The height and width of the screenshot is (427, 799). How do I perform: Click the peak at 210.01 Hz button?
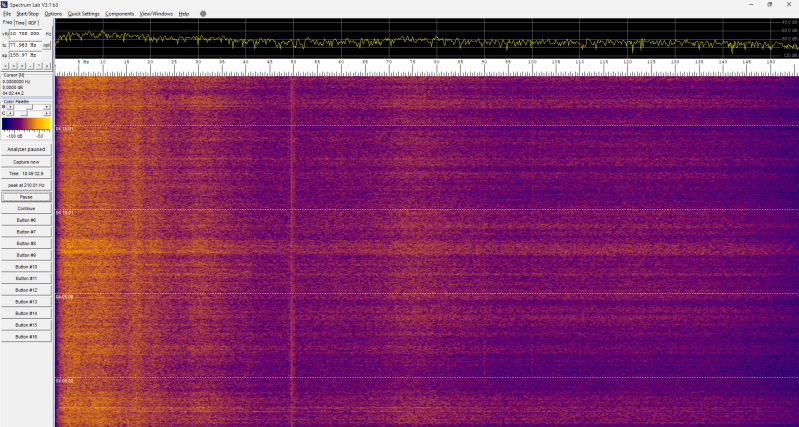[x=26, y=185]
